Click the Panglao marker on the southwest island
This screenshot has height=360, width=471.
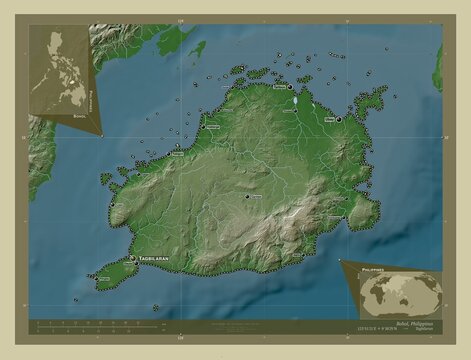(x=96, y=278)
